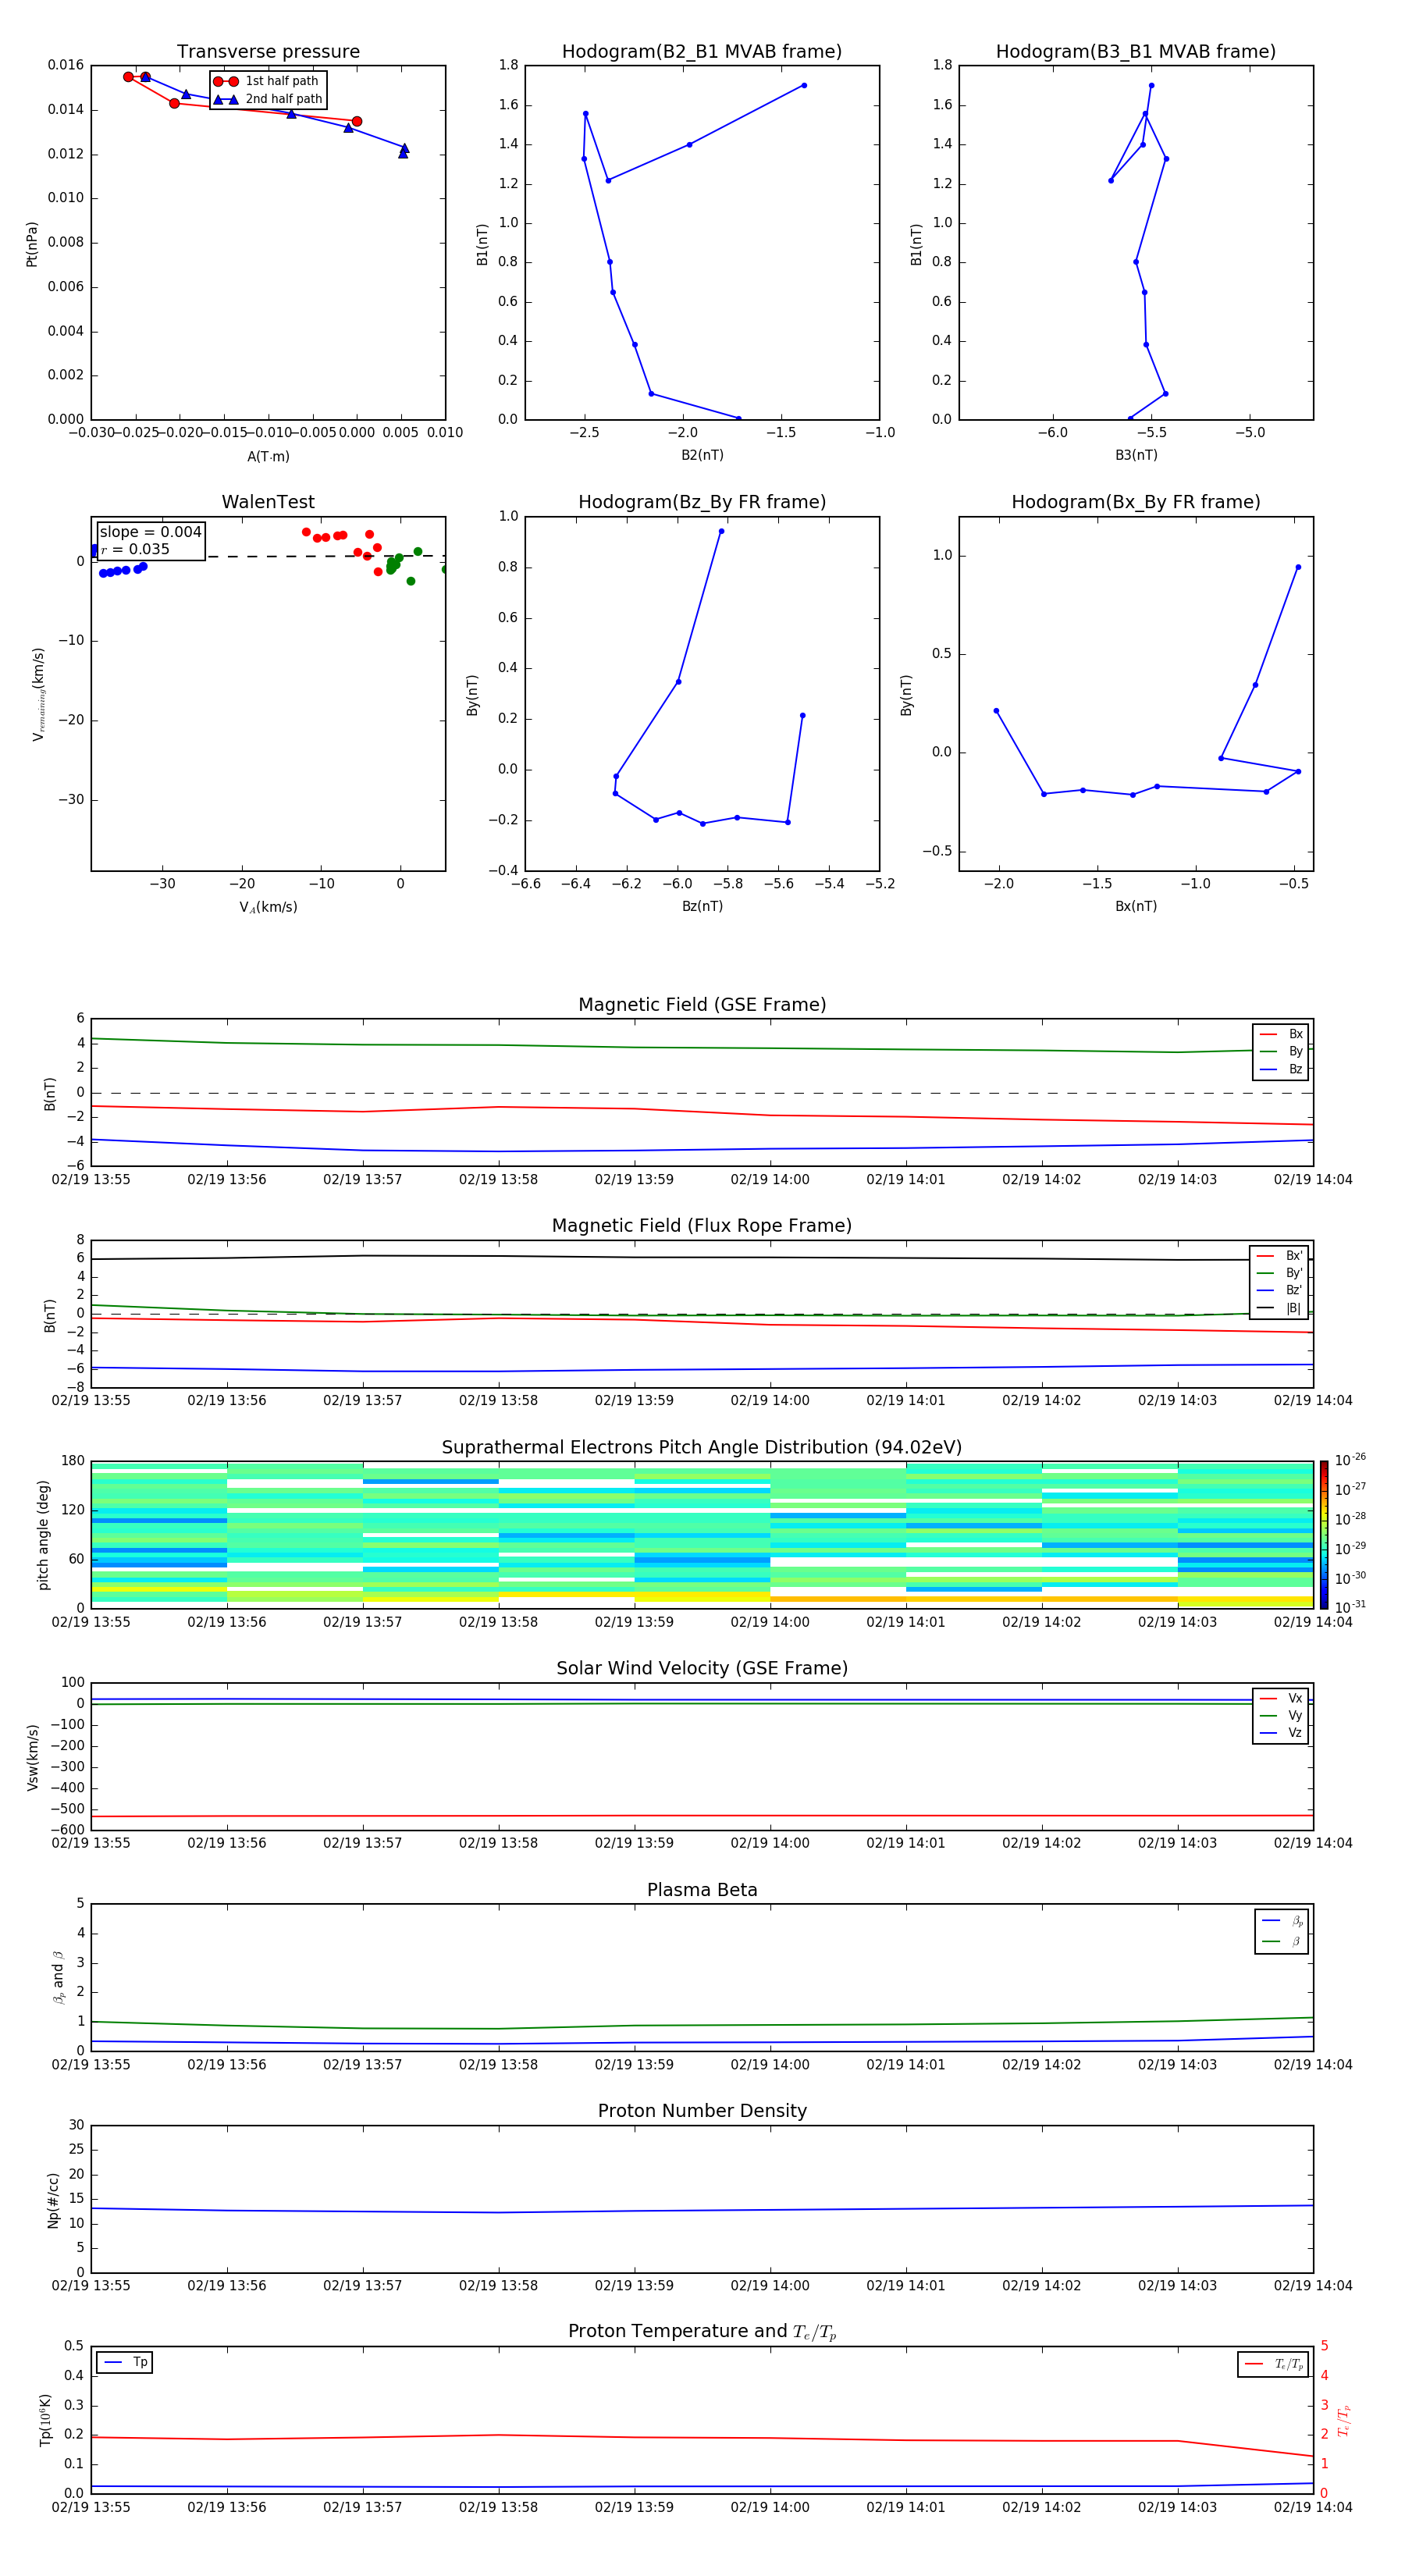Click the 'B2(nT)' axis label
Screen dimensions: 1405x2576
[x=702, y=455]
